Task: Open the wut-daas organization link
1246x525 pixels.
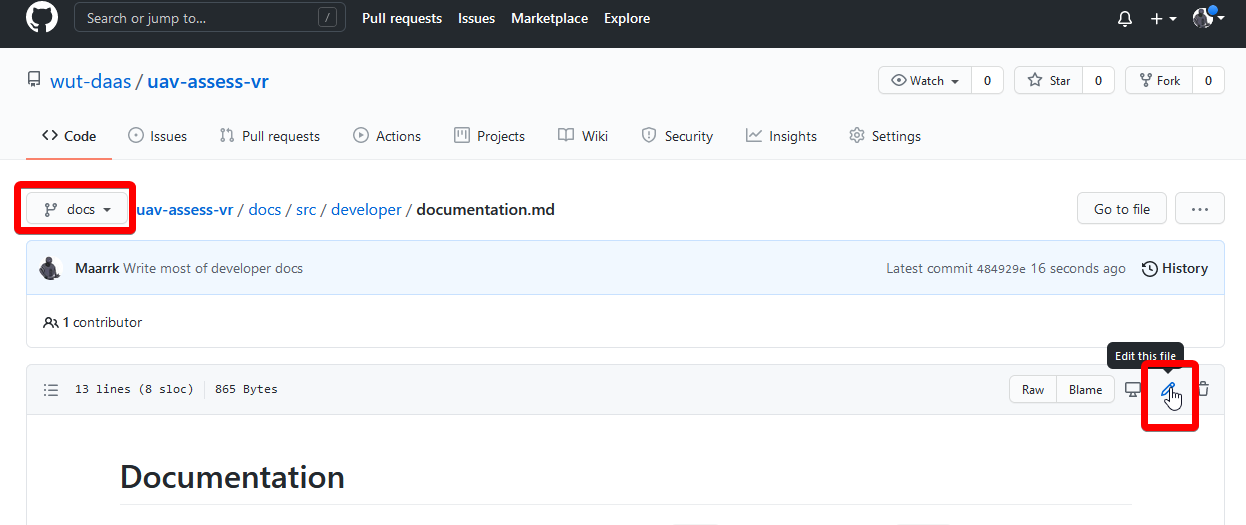Action: 90,81
